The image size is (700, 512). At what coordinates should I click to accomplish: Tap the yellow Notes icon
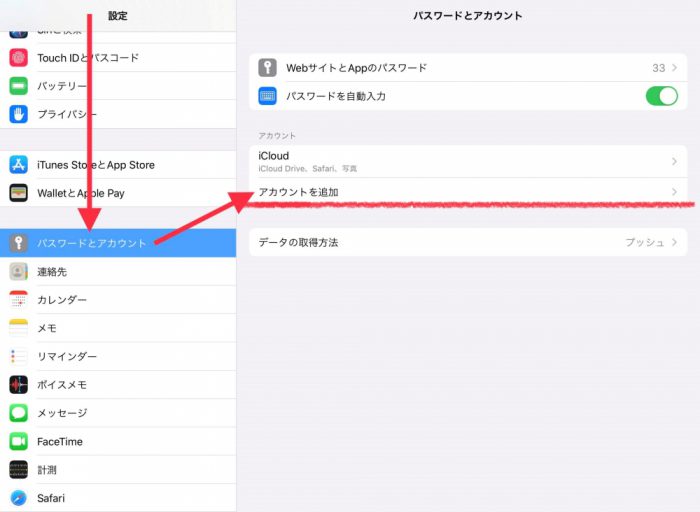click(x=18, y=328)
